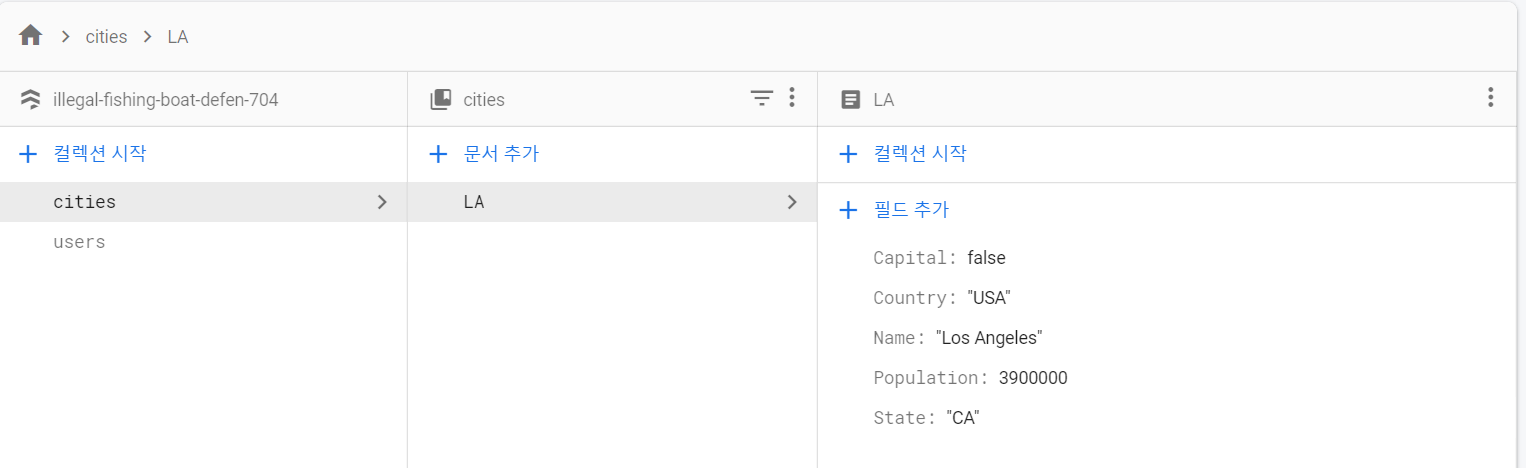Select the LA document row
1526x468 pixels.
612,202
